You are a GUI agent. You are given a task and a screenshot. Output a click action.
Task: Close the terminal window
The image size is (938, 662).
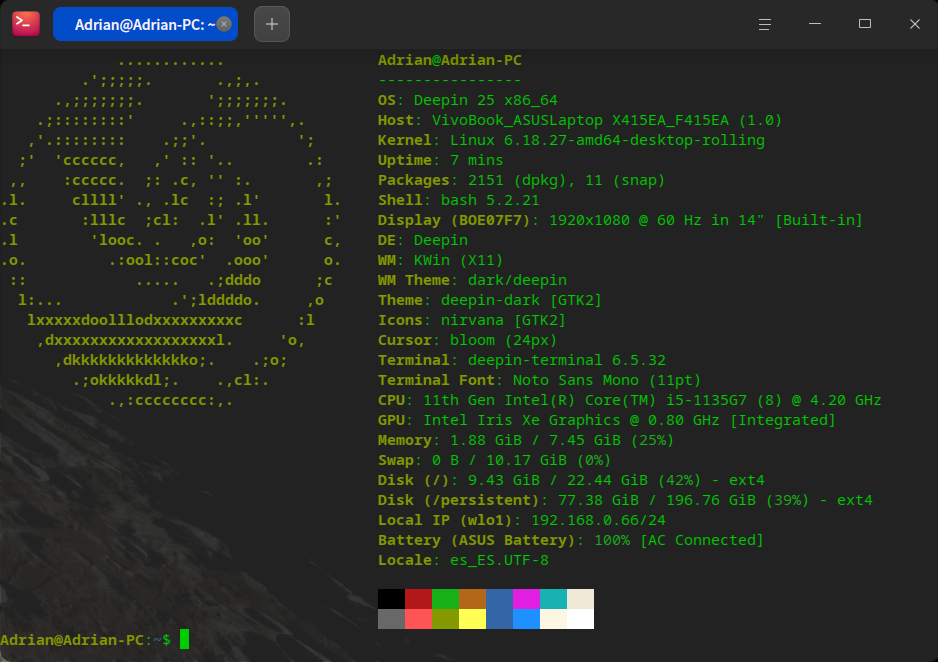(915, 24)
